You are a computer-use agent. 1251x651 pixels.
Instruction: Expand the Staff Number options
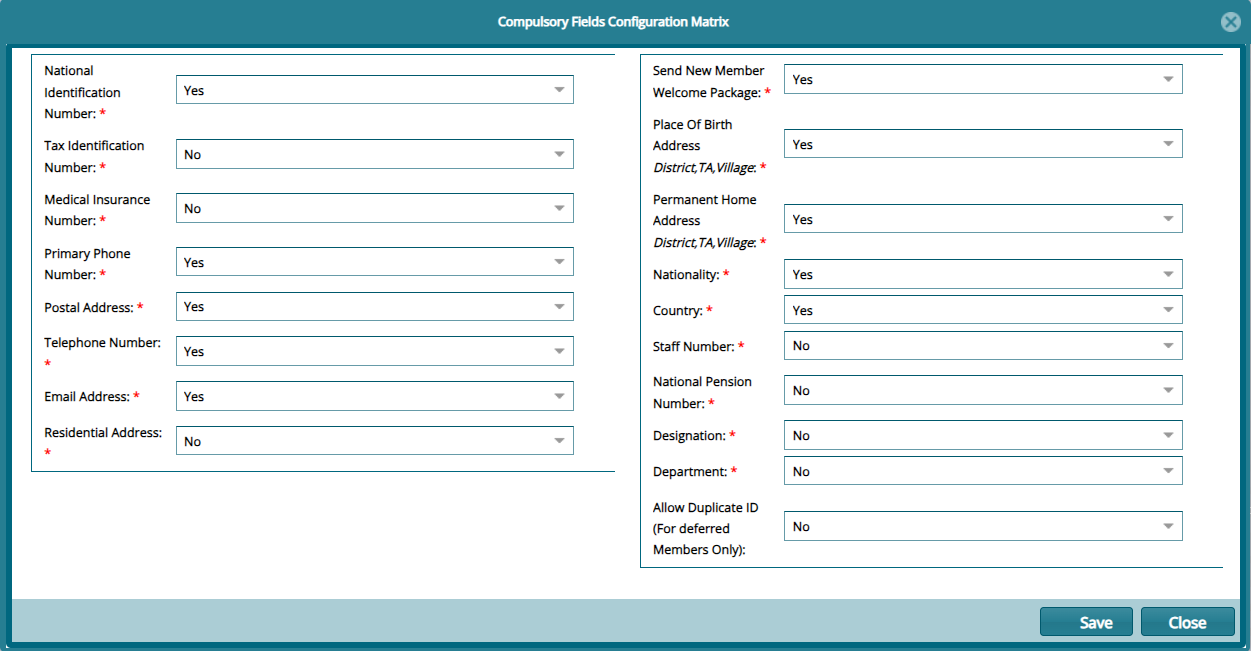click(x=1166, y=345)
